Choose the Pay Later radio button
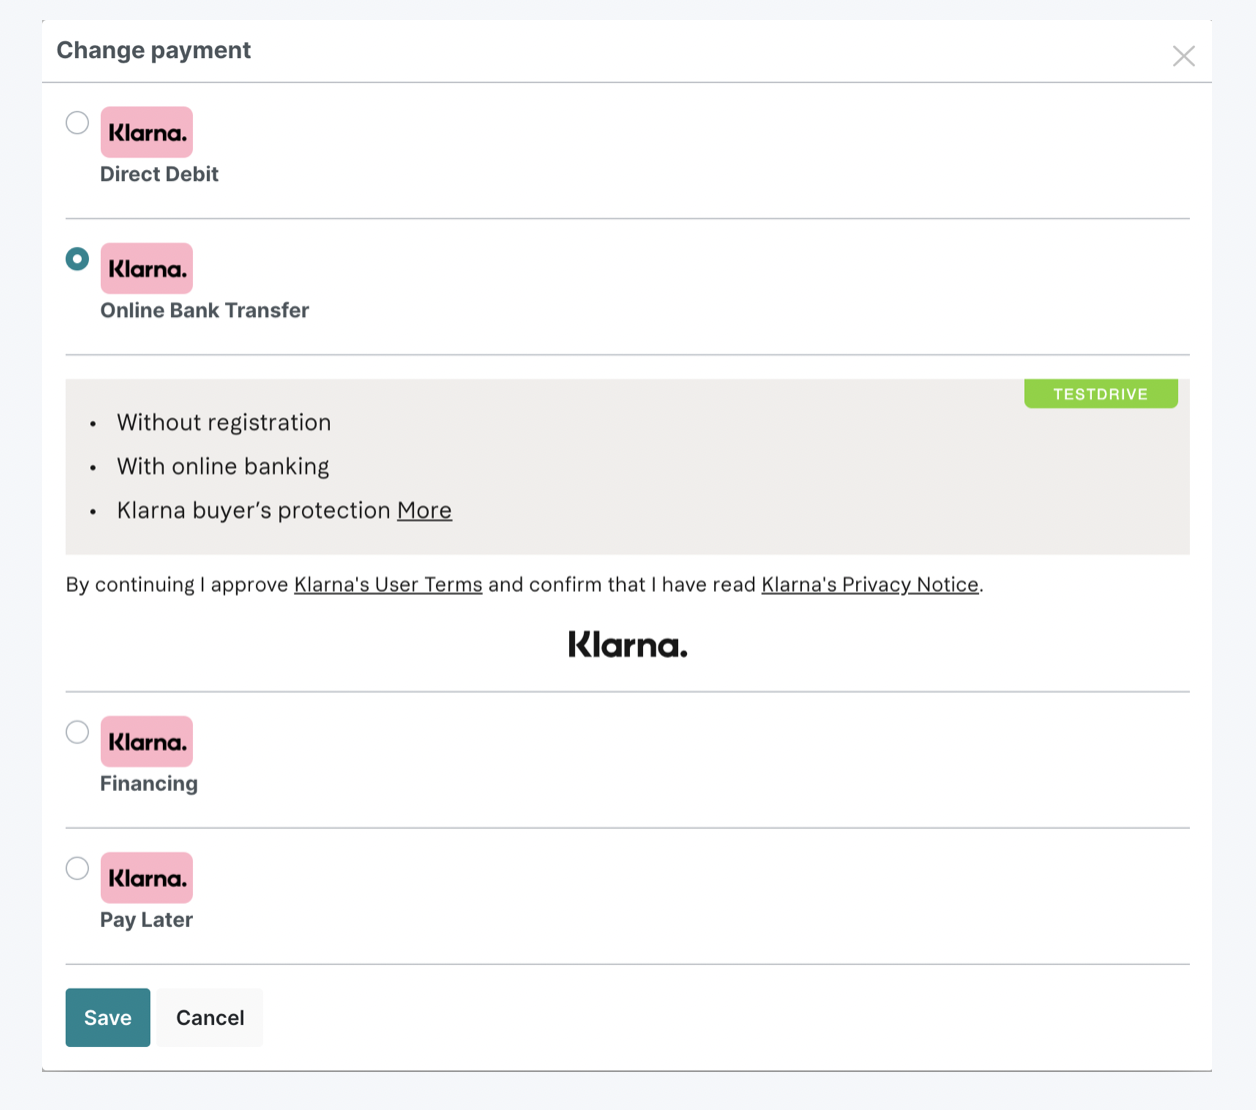This screenshot has height=1110, width=1256. pos(77,868)
